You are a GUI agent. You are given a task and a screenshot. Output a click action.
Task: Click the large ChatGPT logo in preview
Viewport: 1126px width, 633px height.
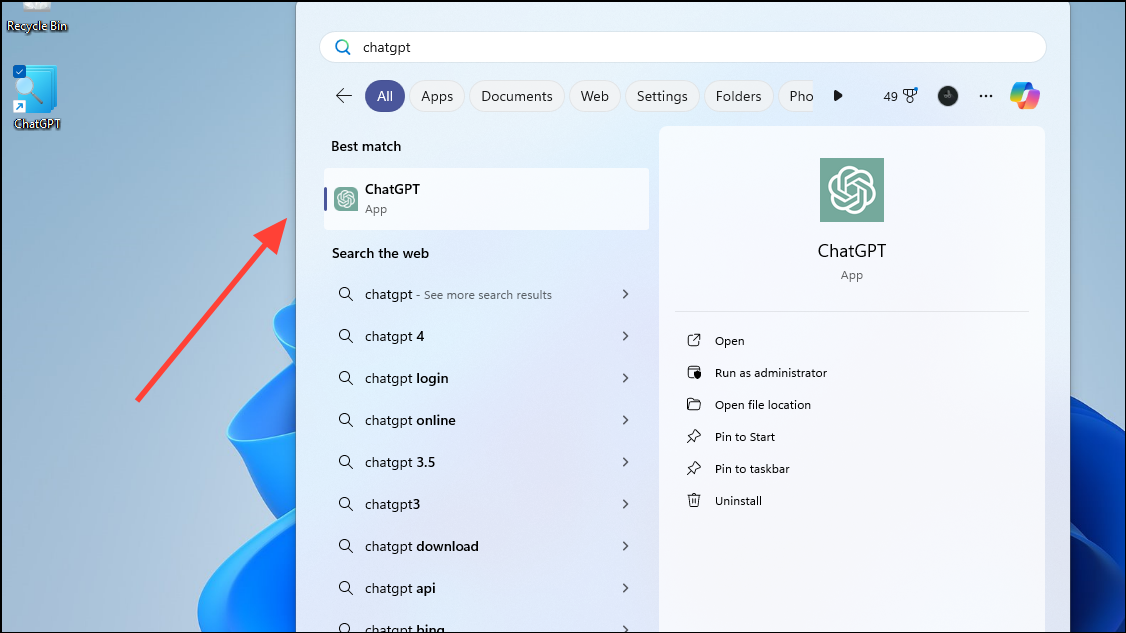point(852,190)
